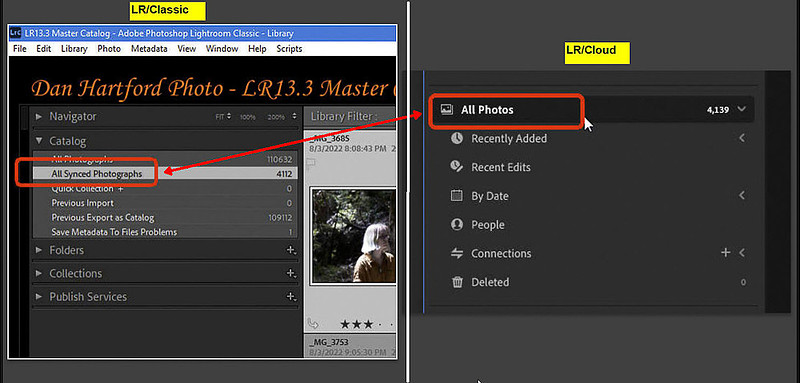The width and height of the screenshot is (800, 383).
Task: Set Navigator zoom to 200%
Action: coord(276,117)
